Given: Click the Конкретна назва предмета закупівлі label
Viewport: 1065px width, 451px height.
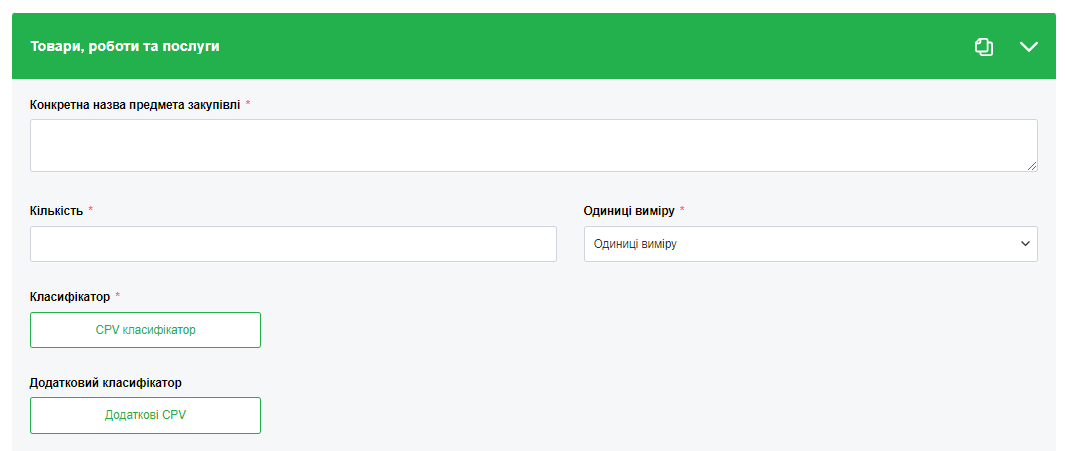Looking at the screenshot, I should point(135,104).
